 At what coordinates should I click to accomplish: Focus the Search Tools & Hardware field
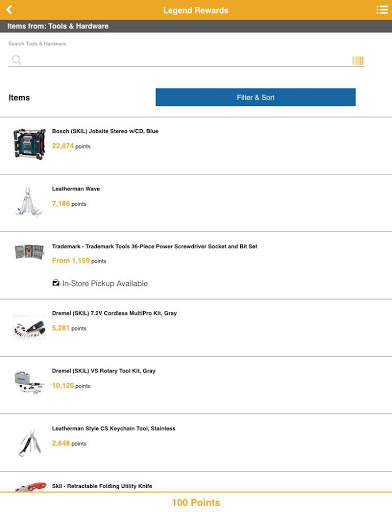point(186,60)
